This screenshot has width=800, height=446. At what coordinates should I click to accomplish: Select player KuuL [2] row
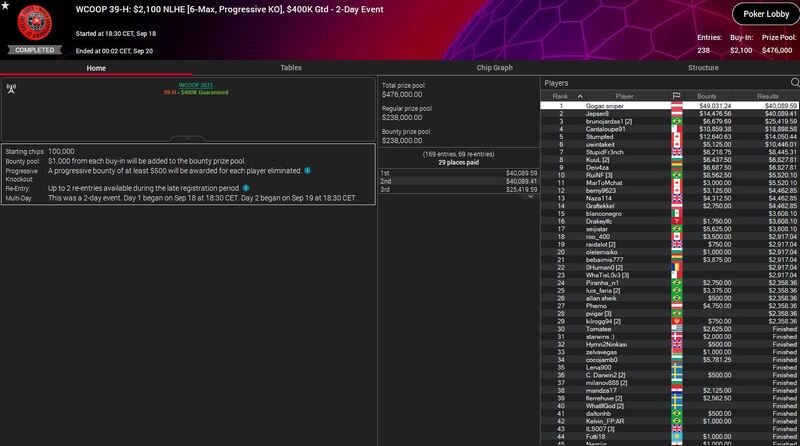[x=670, y=160]
